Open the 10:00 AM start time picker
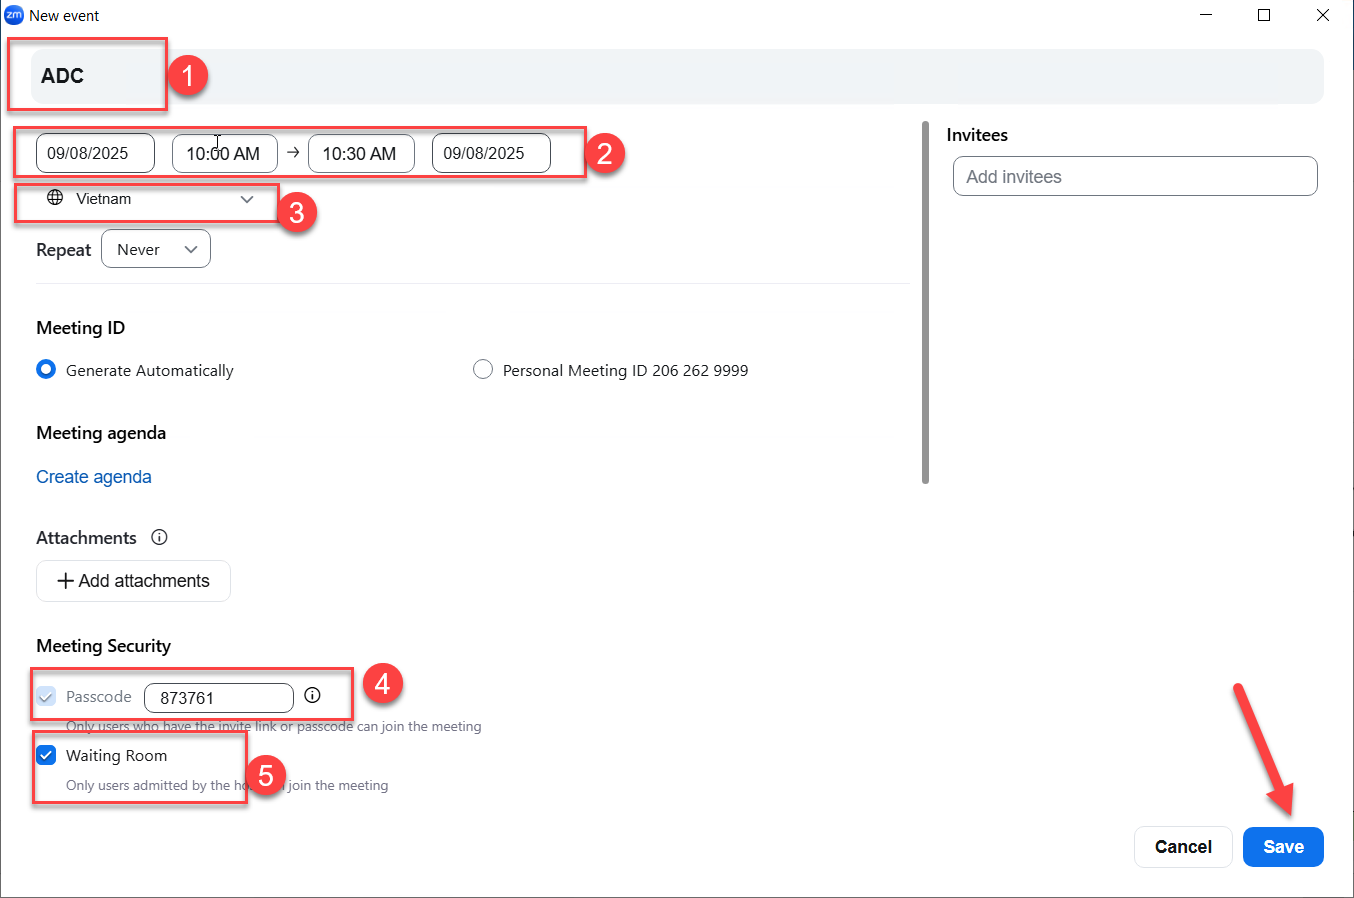Screen dimensions: 1354x898 click(224, 153)
